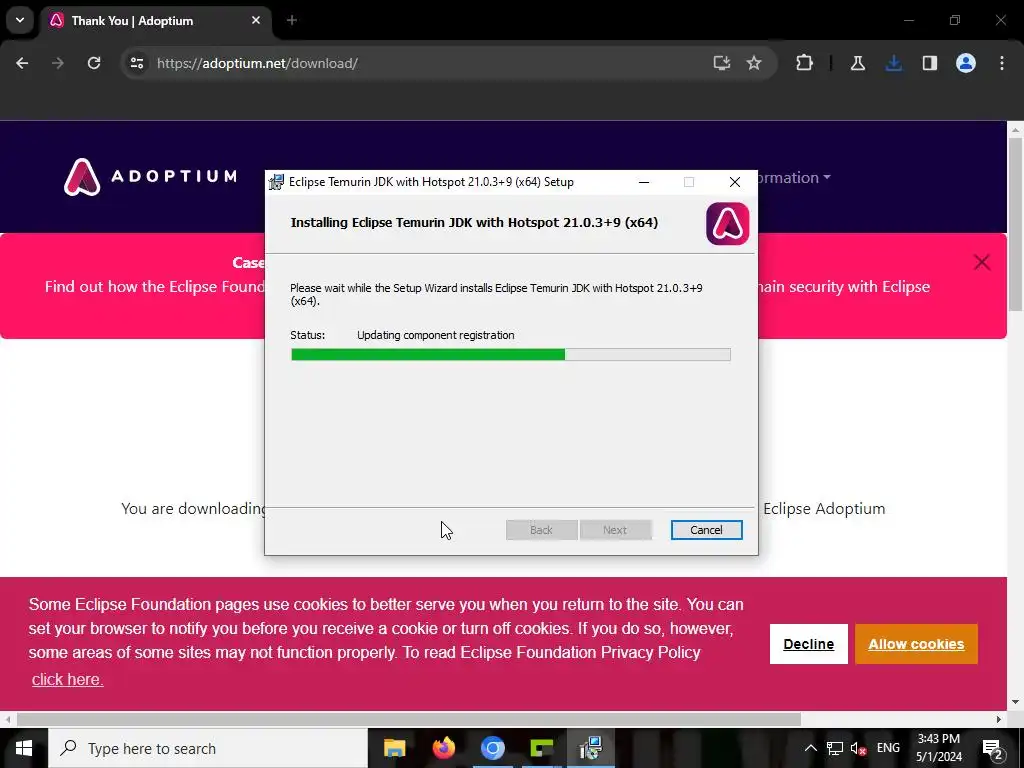Click Cancel in the Setup wizard

pyautogui.click(x=706, y=530)
